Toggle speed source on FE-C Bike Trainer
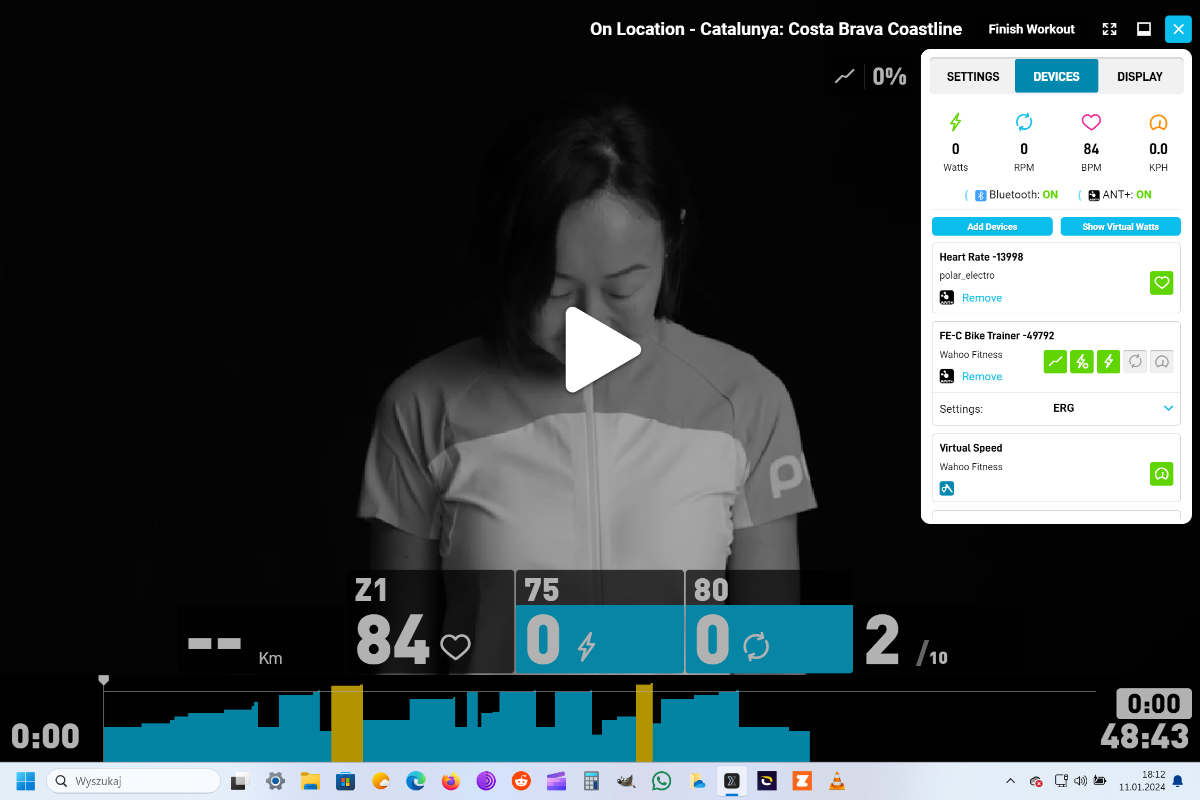 tap(1161, 362)
